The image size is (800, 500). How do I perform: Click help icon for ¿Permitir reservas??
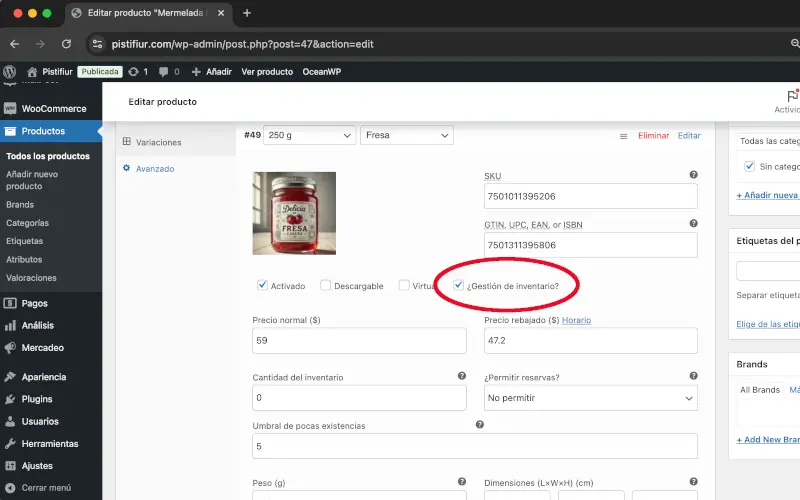pos(693,376)
